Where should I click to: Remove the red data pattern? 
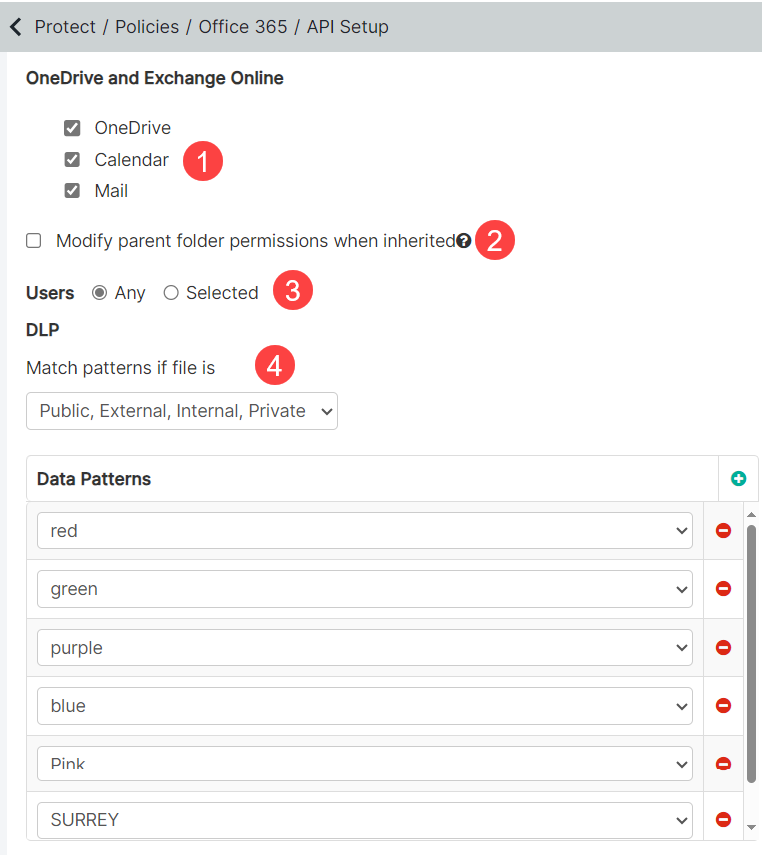coord(723,531)
